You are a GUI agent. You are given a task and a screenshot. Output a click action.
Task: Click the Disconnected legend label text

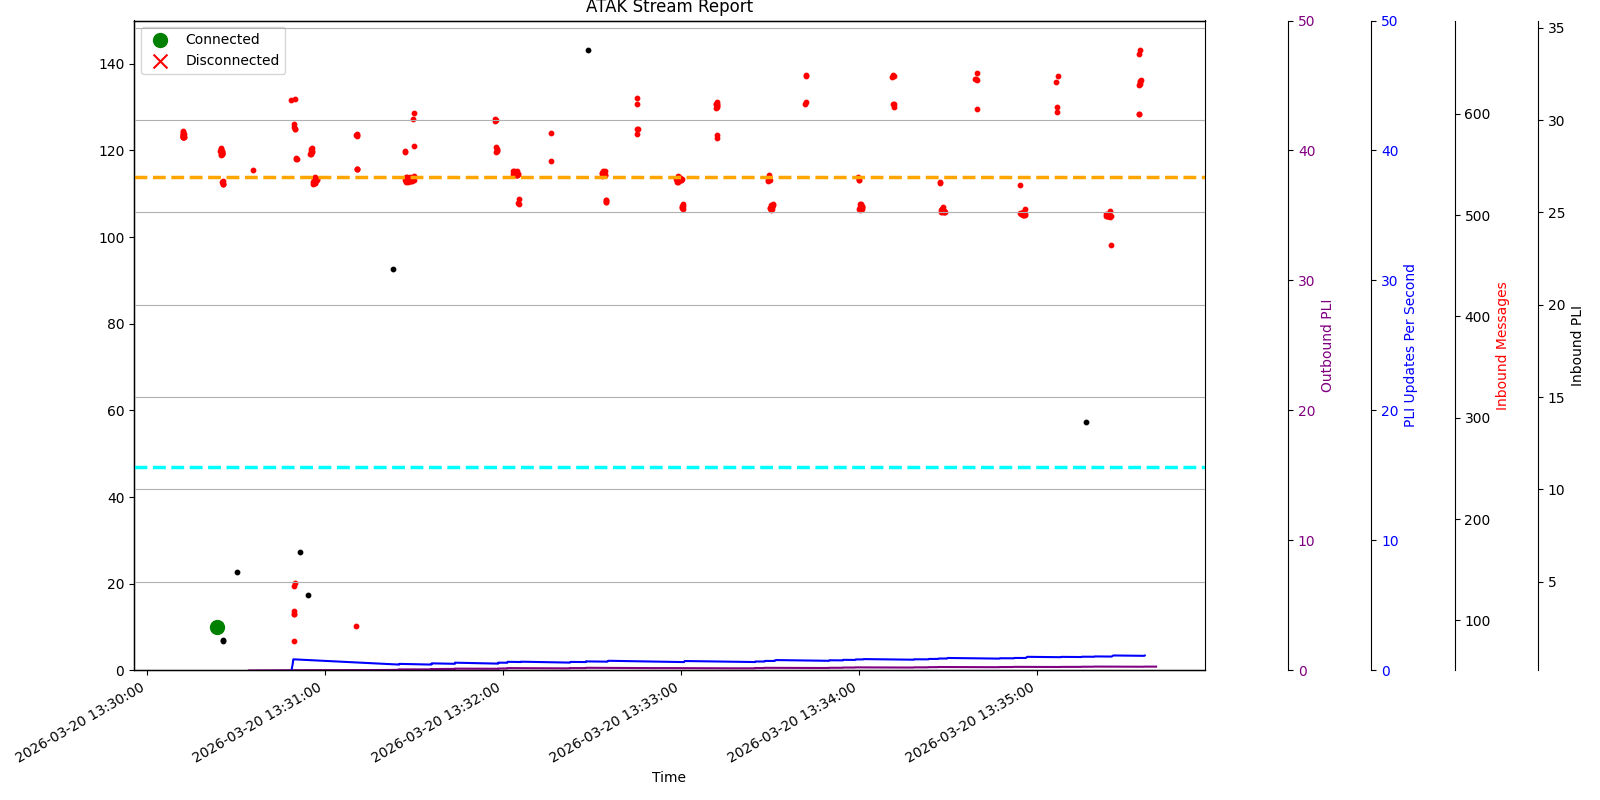click(x=232, y=61)
